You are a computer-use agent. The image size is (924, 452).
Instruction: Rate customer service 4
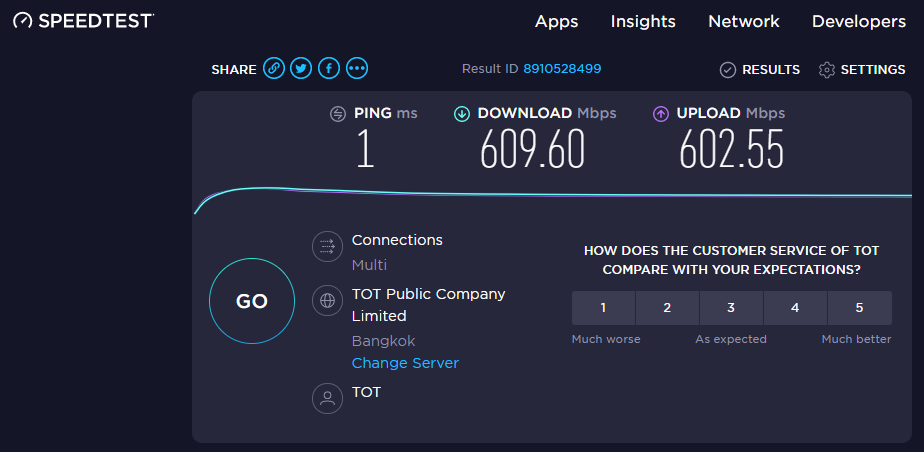pos(796,308)
